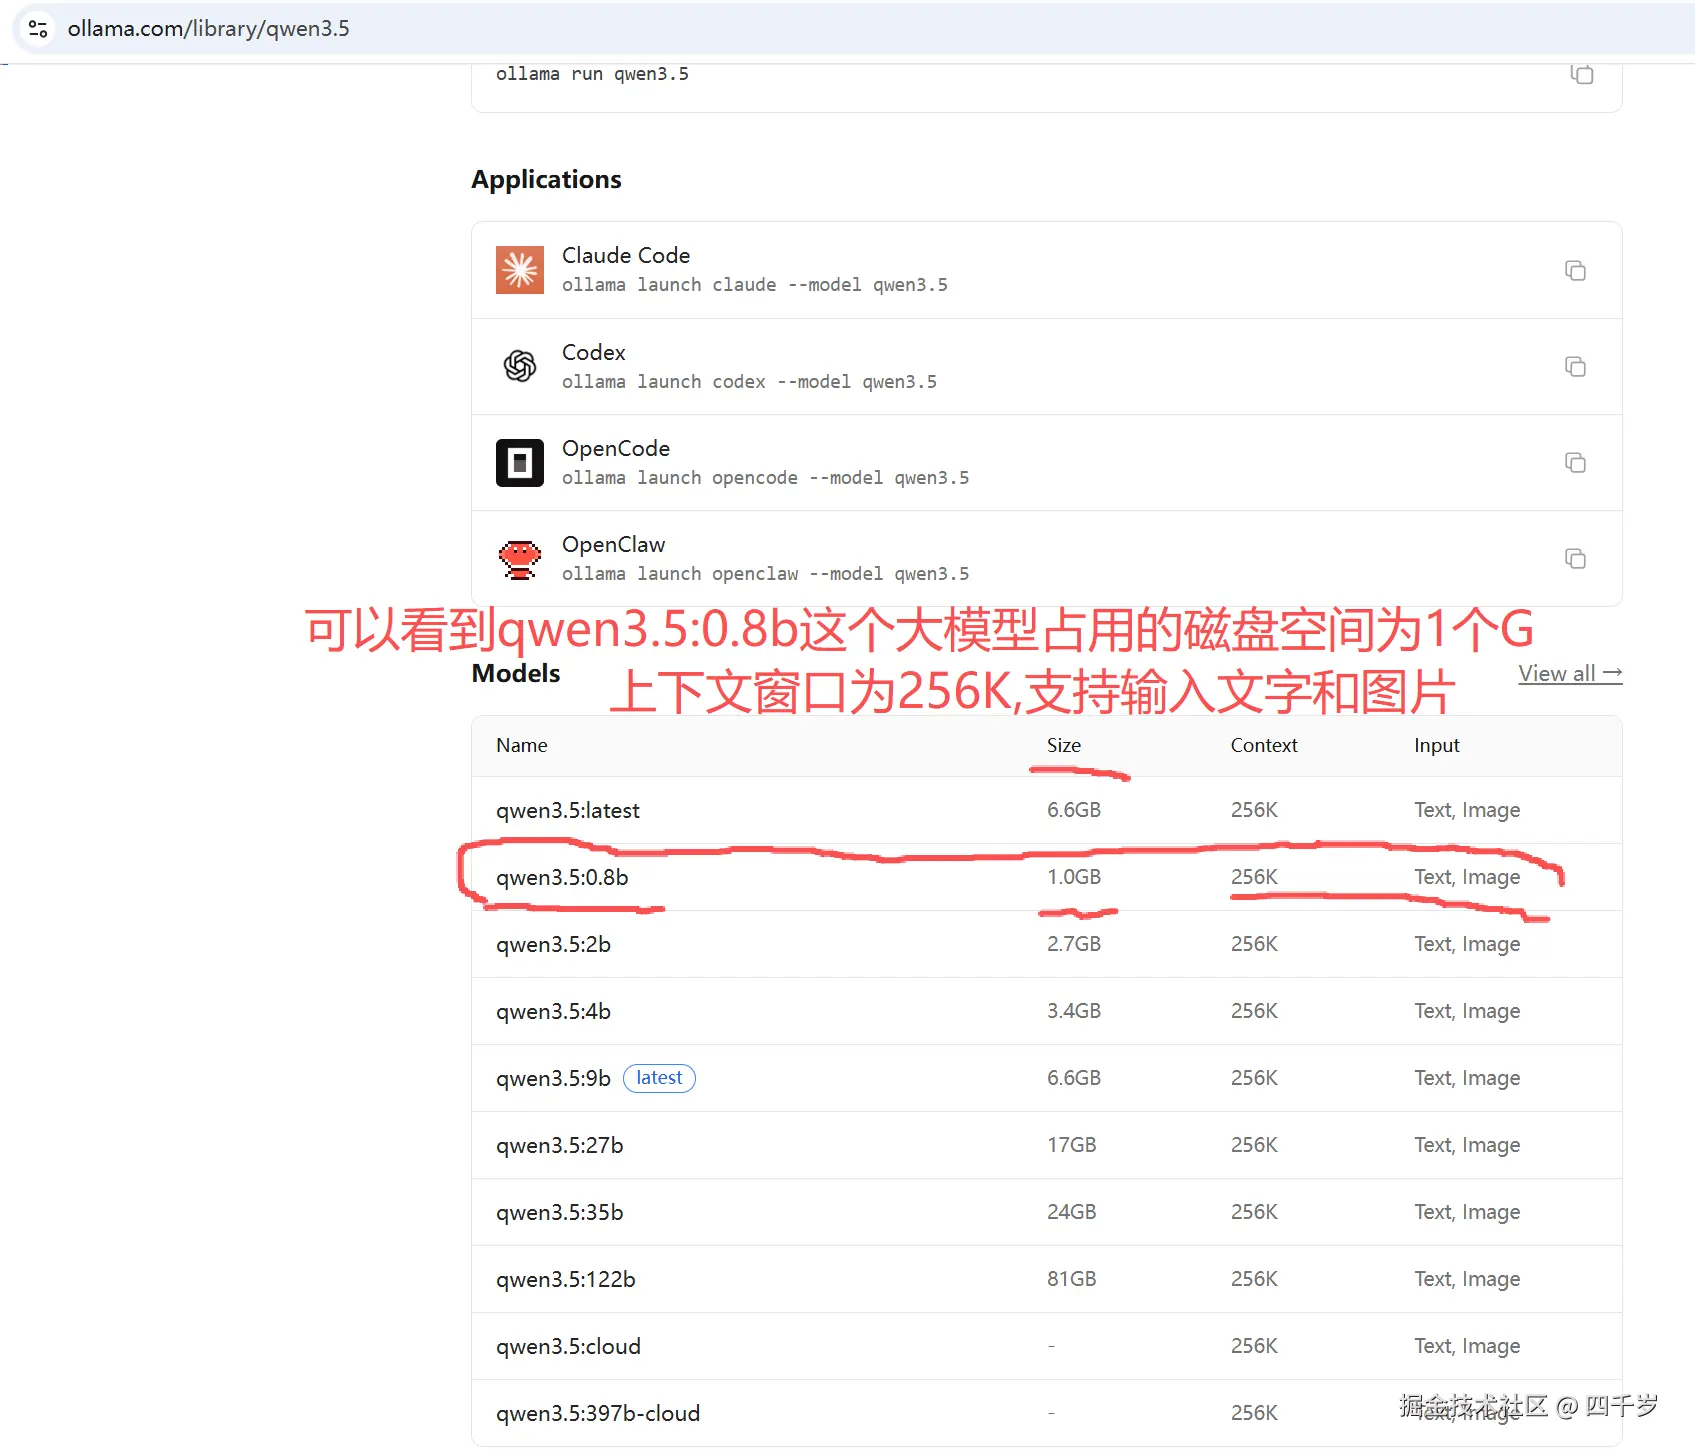This screenshot has height=1455, width=1695.
Task: Copy the Codex launch command
Action: pyautogui.click(x=1575, y=367)
